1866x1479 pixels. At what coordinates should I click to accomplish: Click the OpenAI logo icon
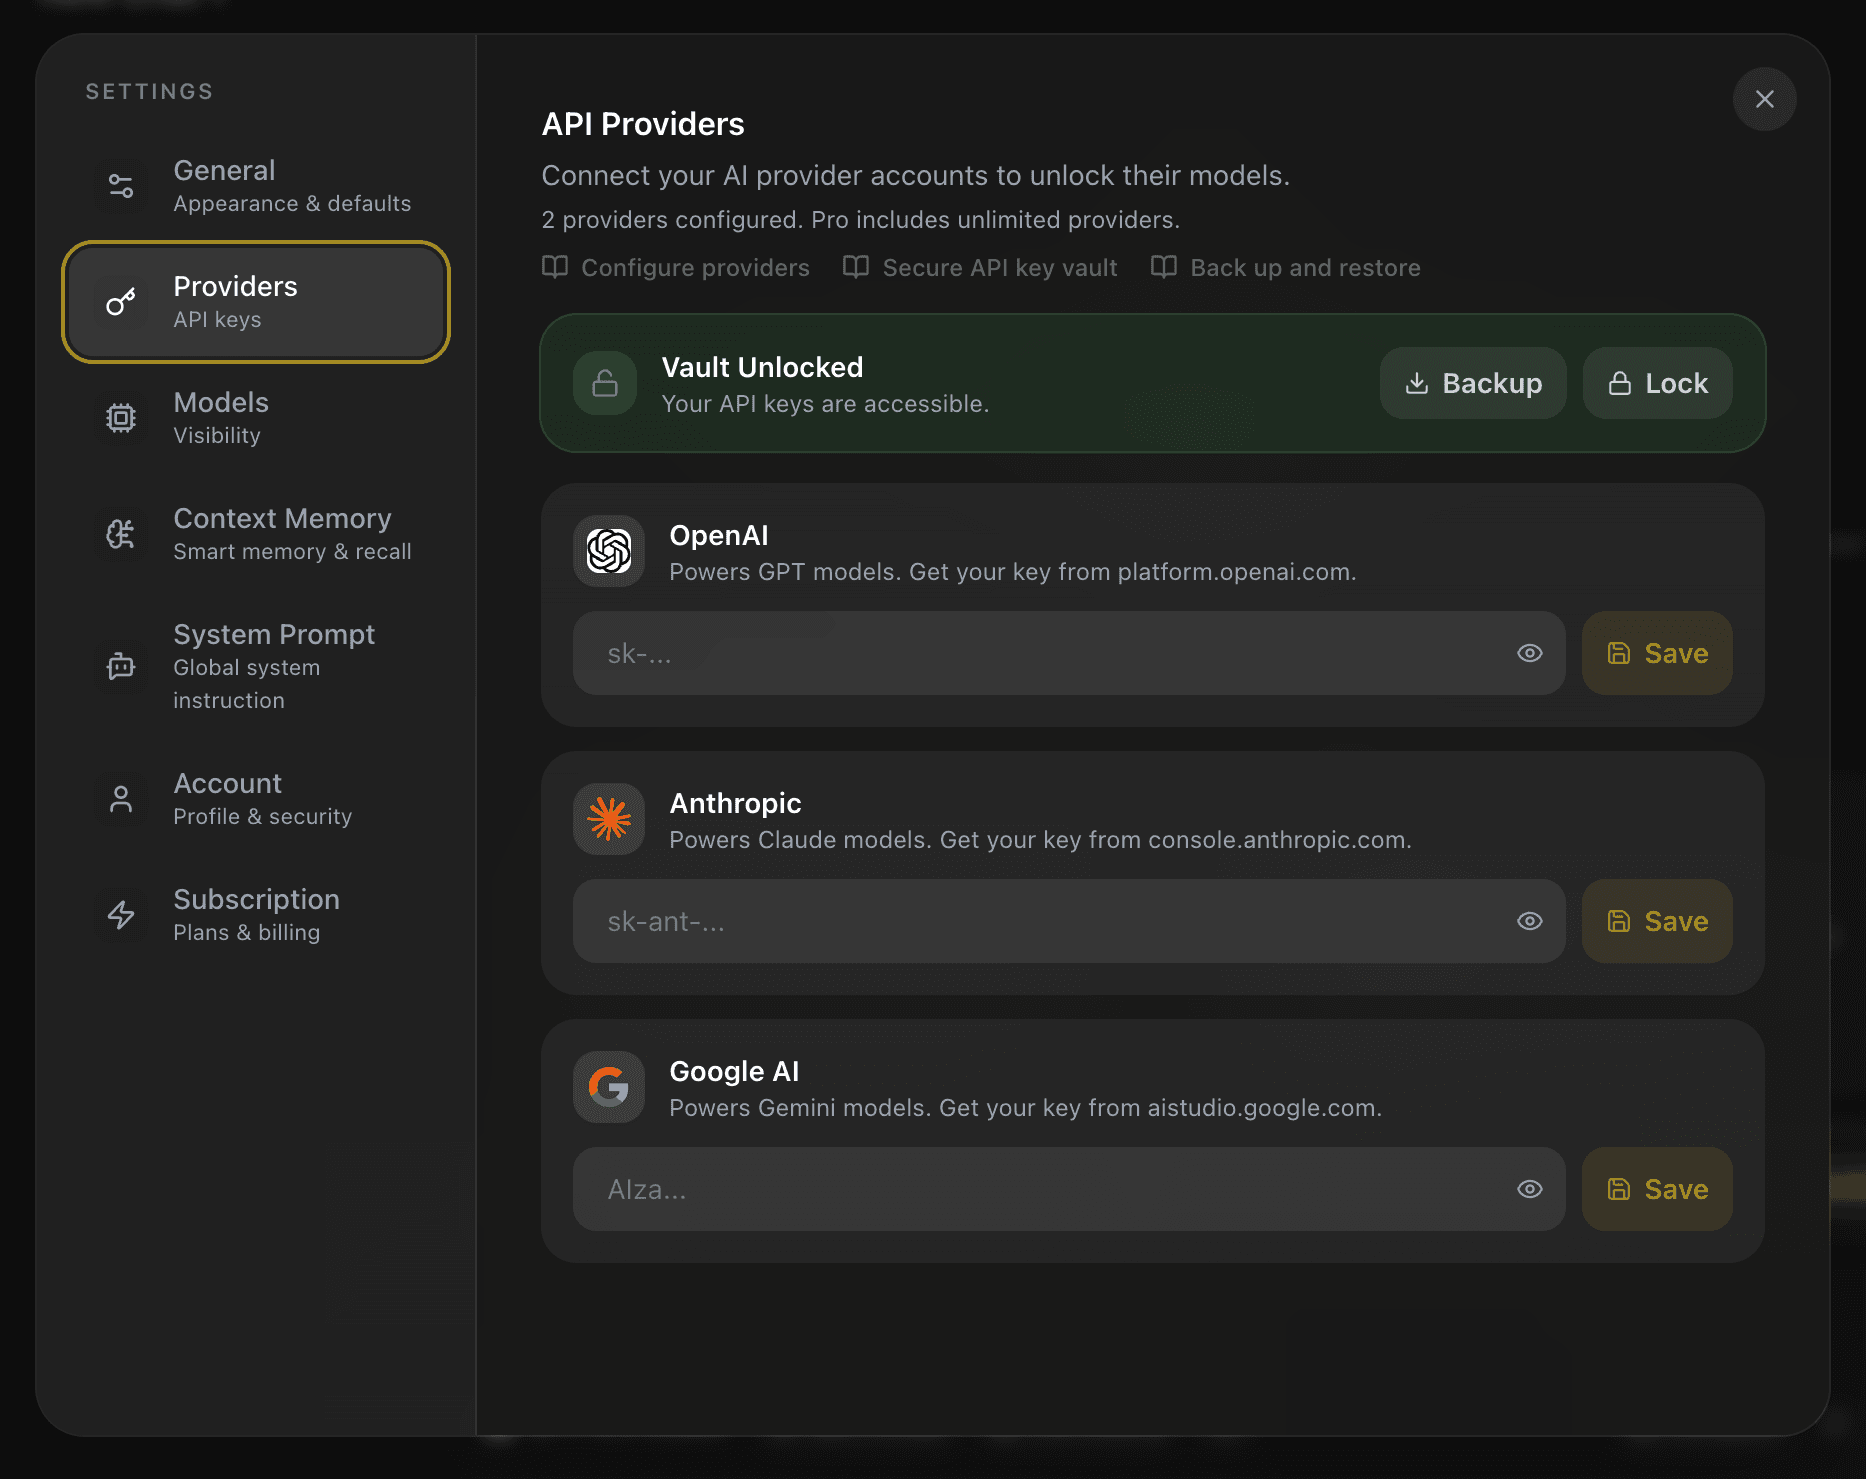(x=609, y=551)
